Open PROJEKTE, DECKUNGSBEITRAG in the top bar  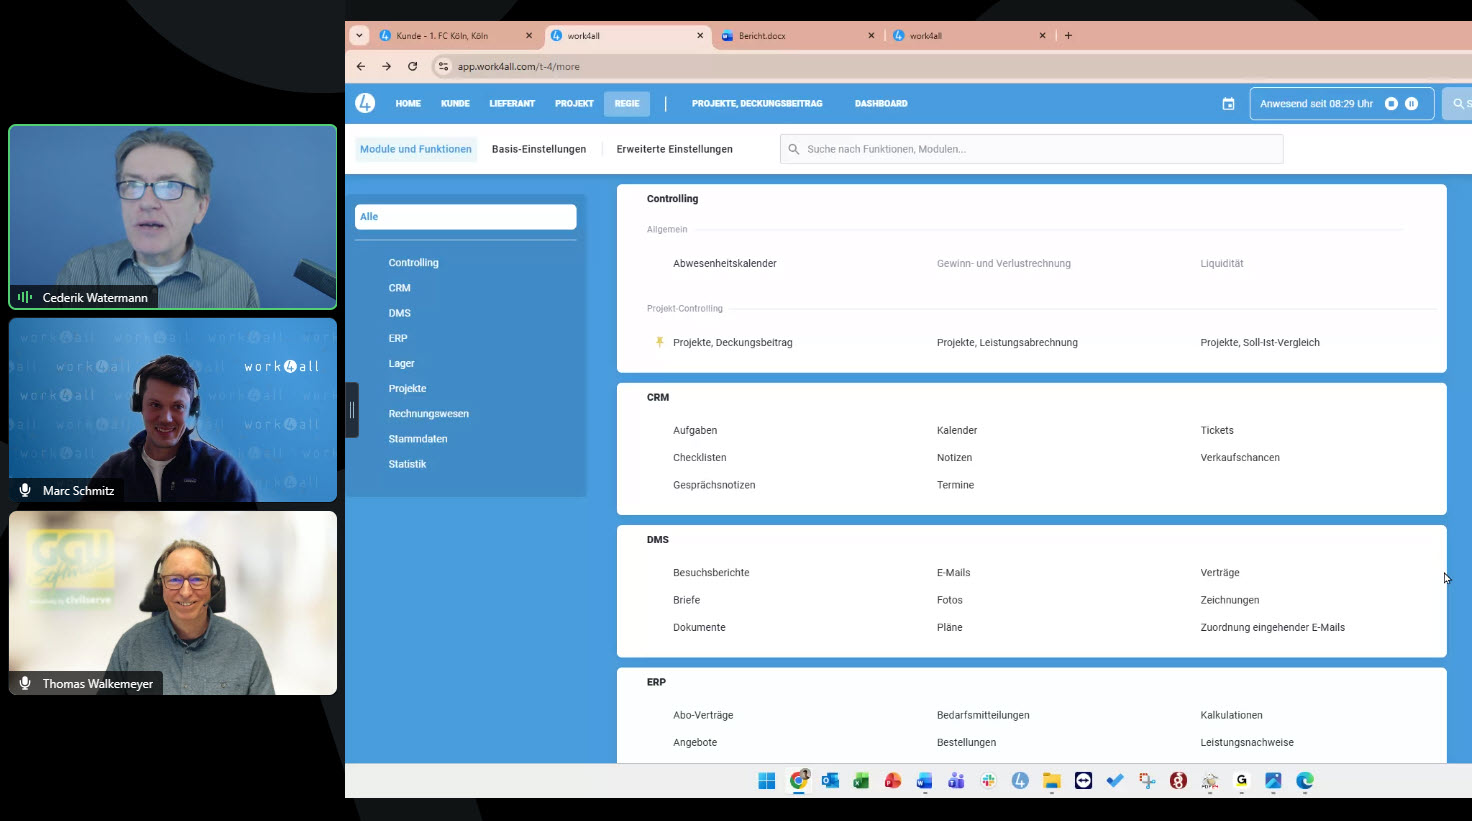[757, 104]
